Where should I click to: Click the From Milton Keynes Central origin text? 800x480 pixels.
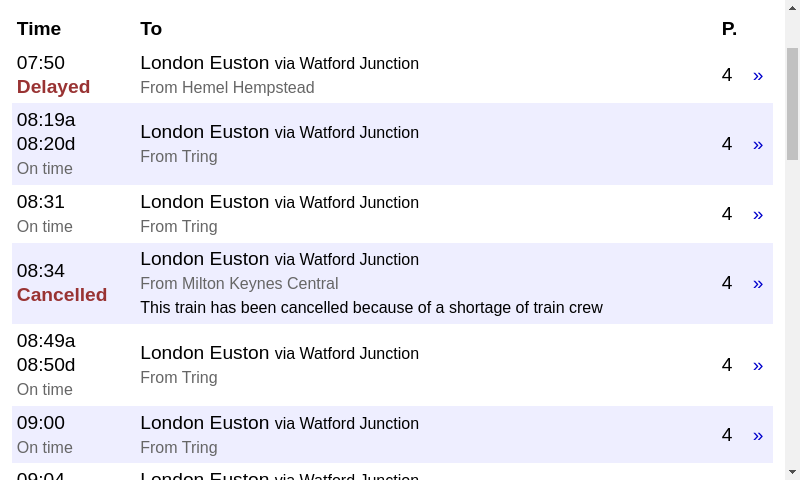tap(239, 283)
